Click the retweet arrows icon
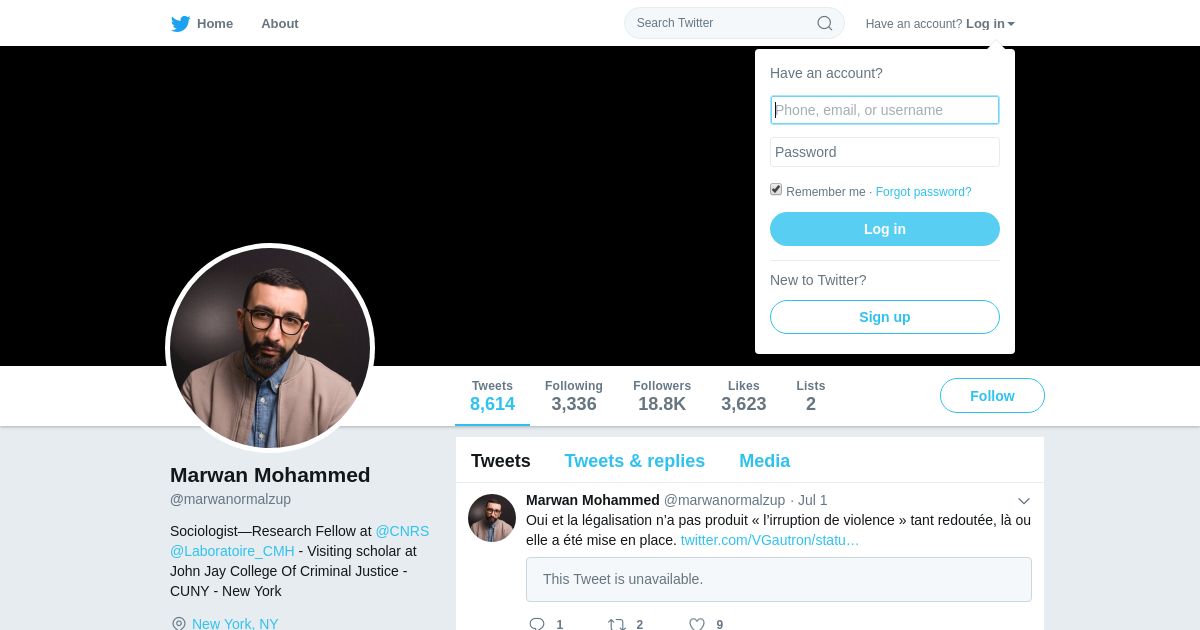Viewport: 1200px width, 630px height. pos(617,624)
